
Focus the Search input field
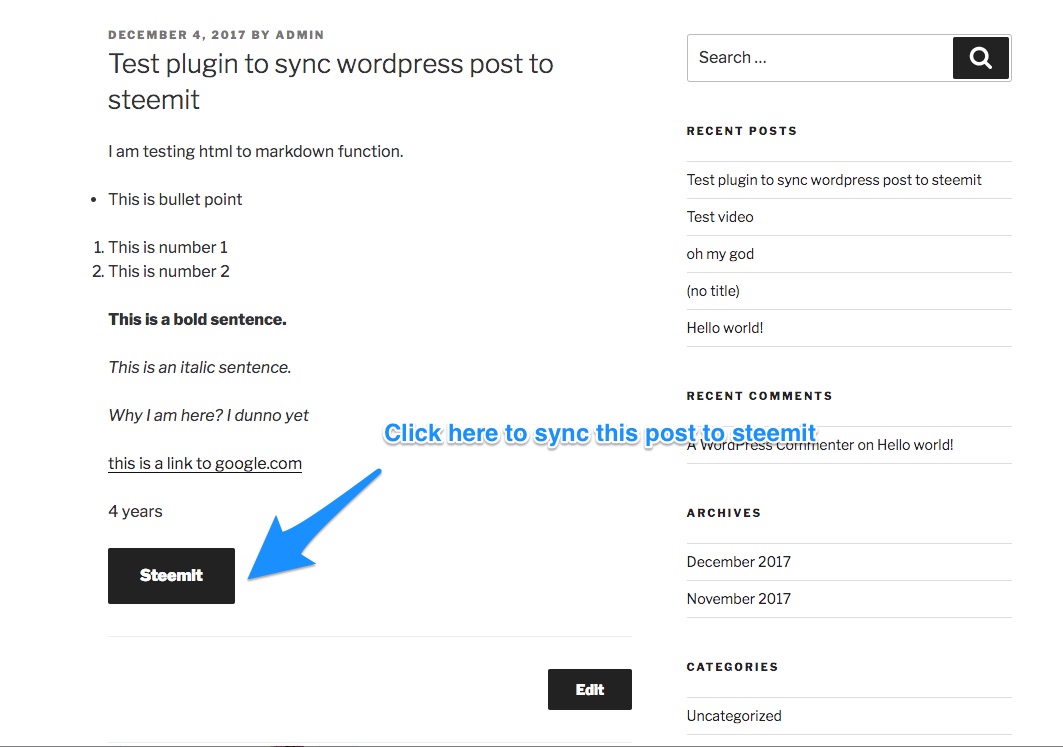coord(820,58)
